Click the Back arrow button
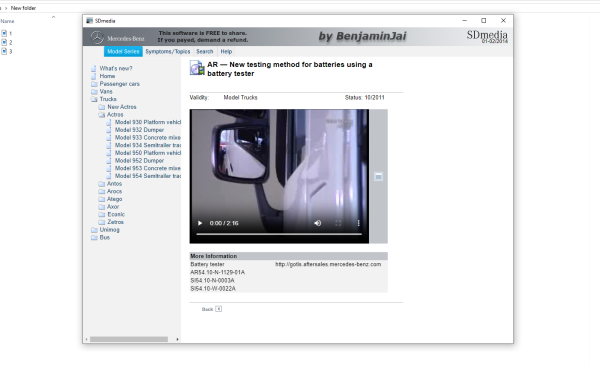Screen dimensions: 600x366 click(x=218, y=309)
